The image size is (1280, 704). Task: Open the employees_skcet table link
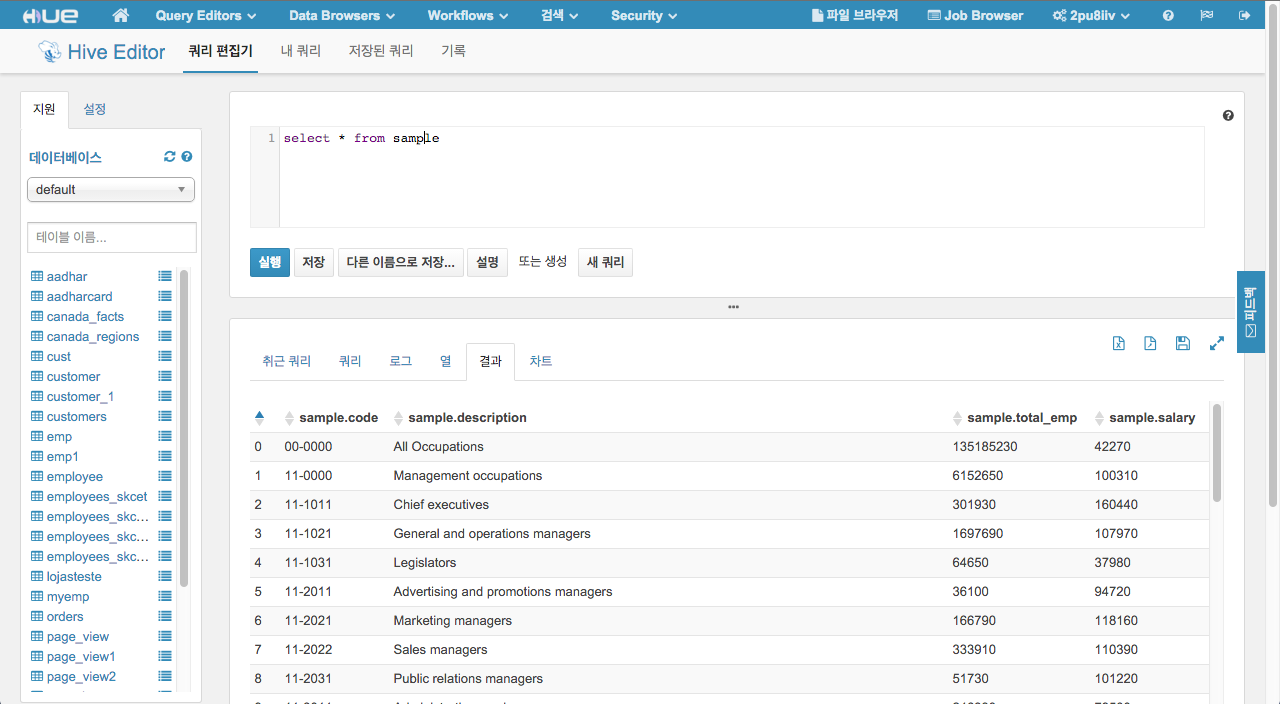click(x=97, y=496)
